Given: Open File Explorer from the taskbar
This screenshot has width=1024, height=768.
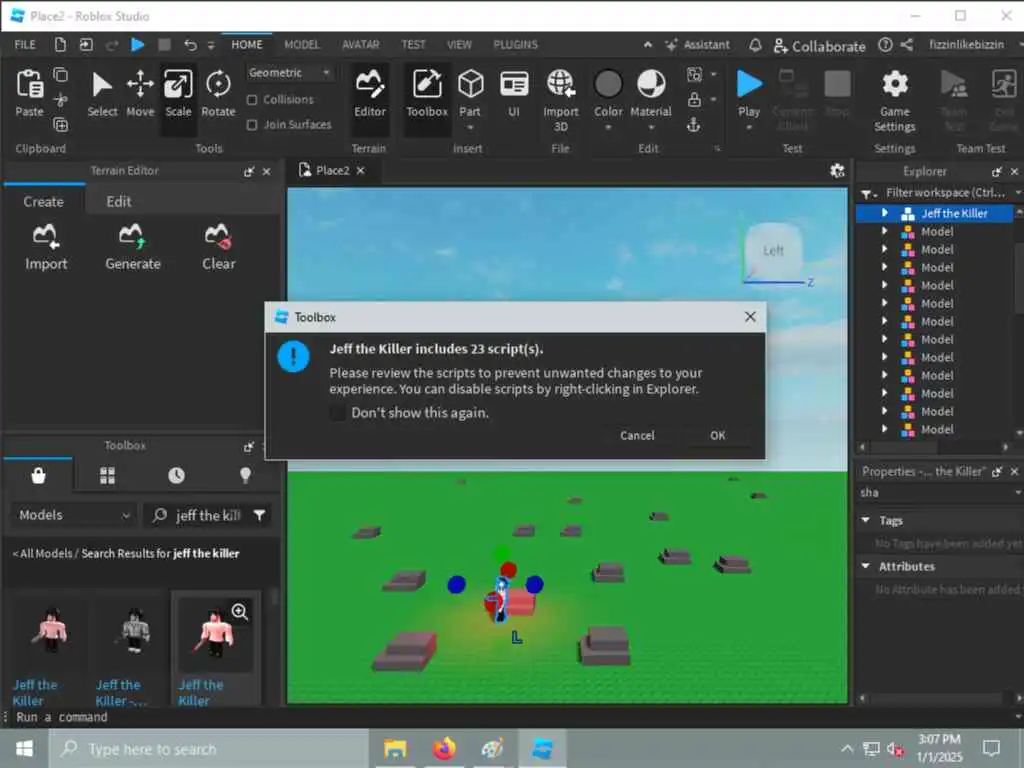Looking at the screenshot, I should tap(395, 748).
